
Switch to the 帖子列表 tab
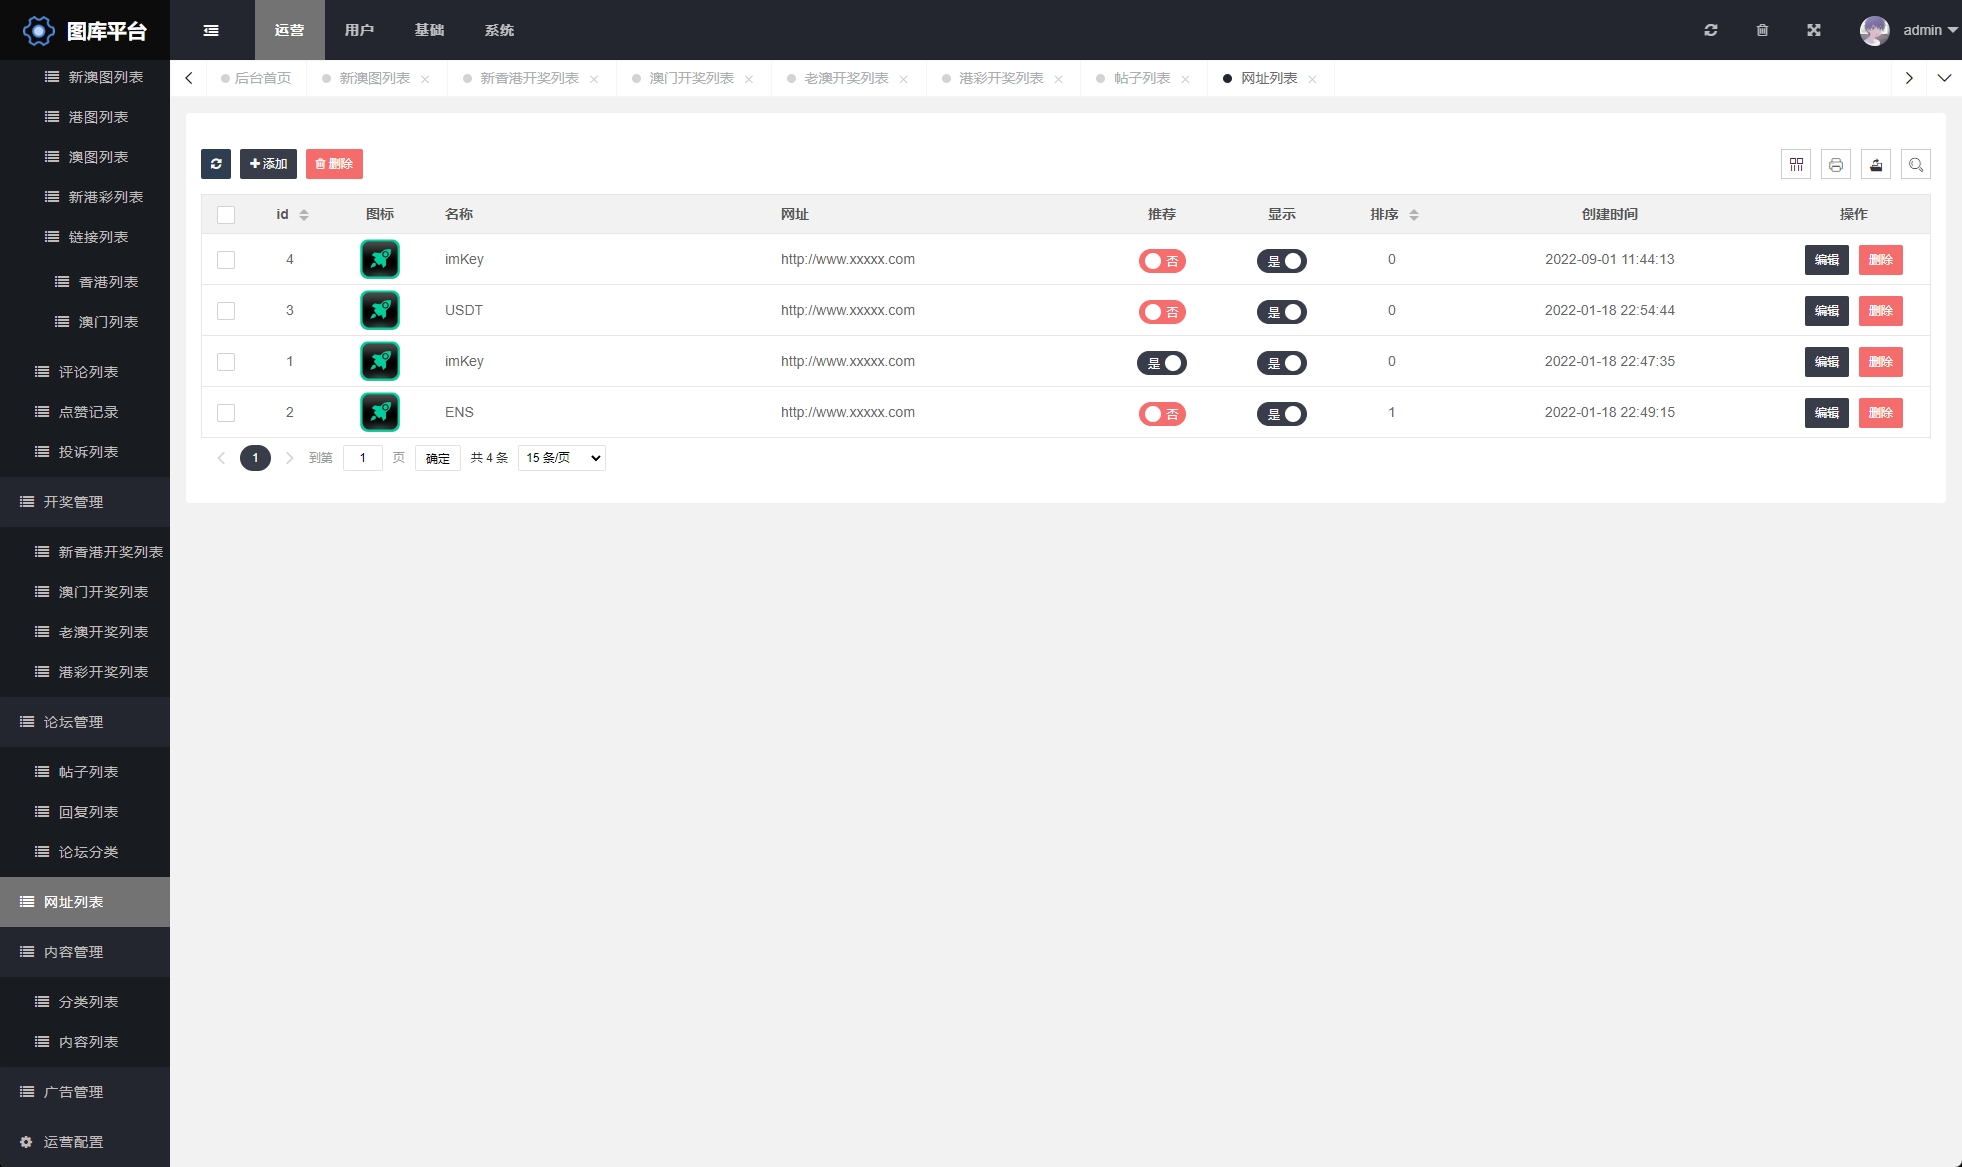click(x=1142, y=78)
